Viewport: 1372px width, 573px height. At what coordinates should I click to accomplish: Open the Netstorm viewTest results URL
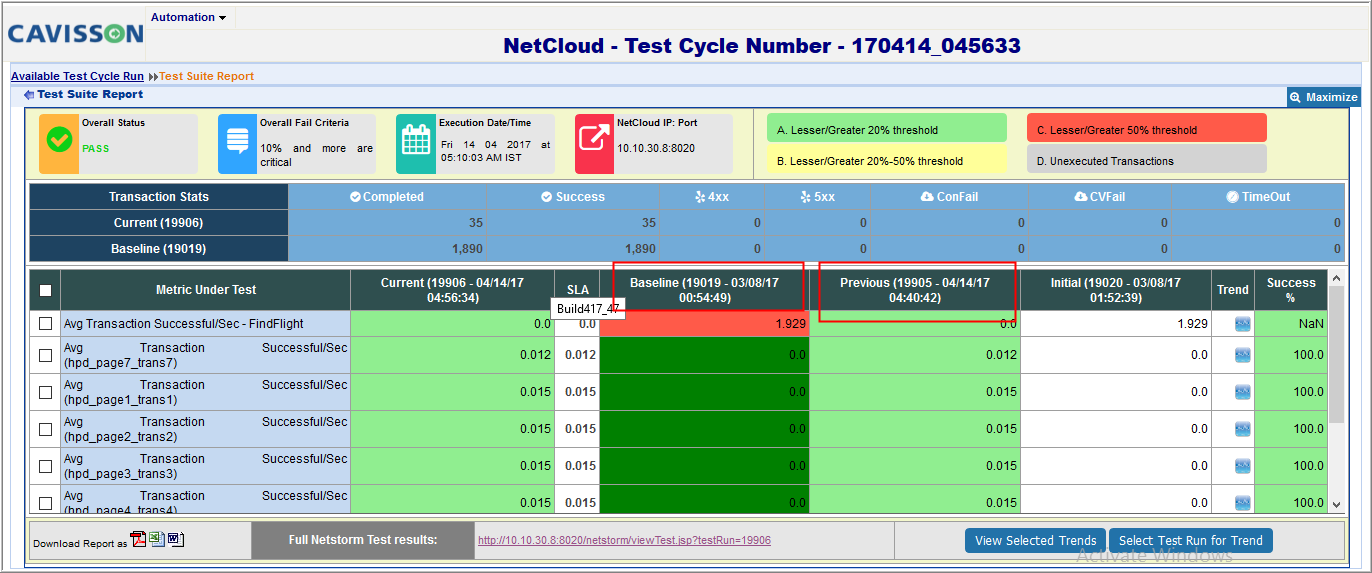[x=624, y=540]
